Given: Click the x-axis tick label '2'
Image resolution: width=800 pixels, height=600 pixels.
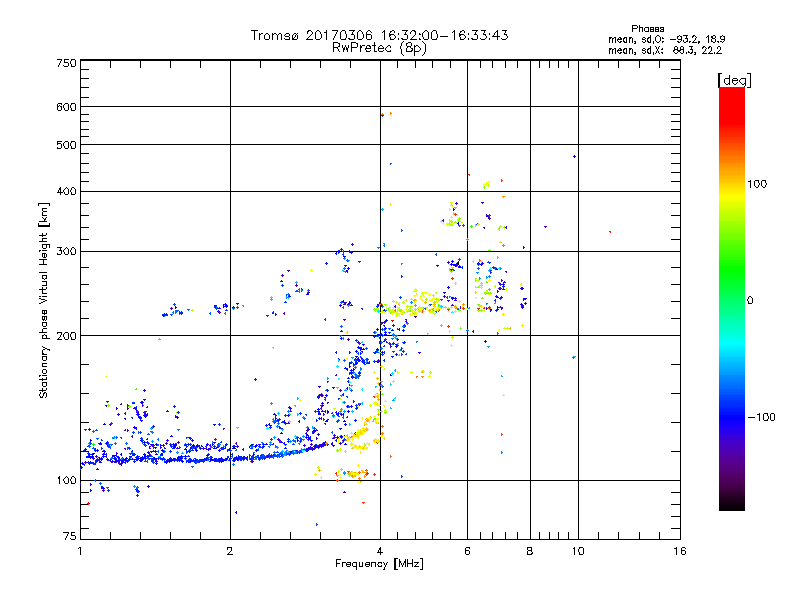Looking at the screenshot, I should [230, 551].
